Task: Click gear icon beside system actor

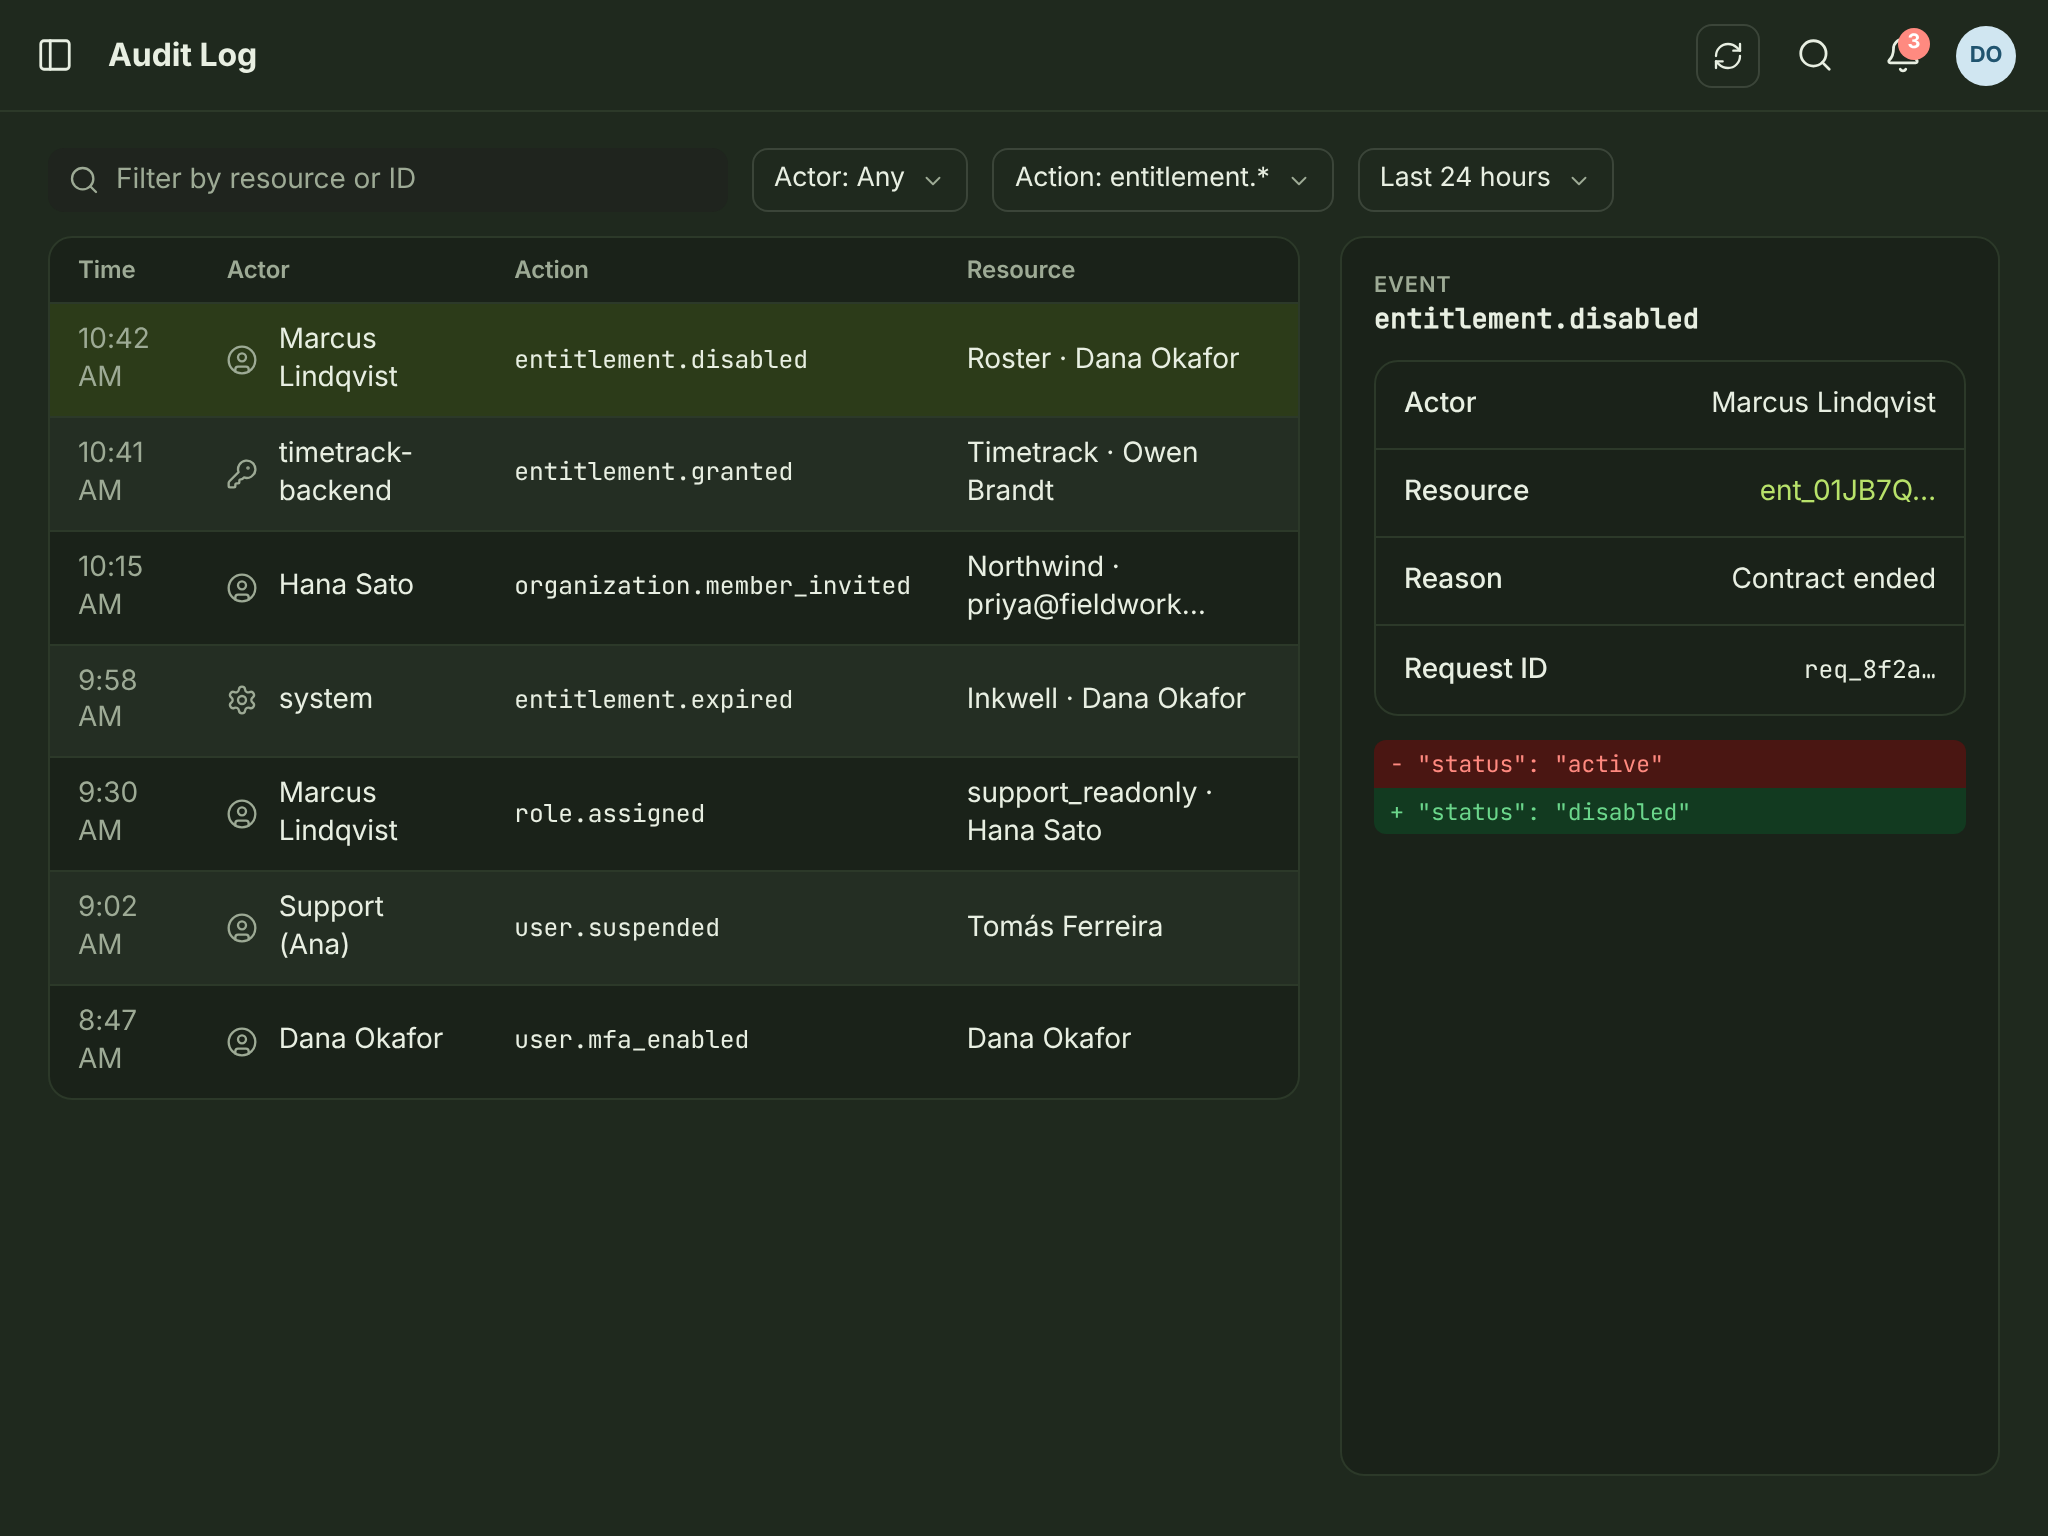Action: [242, 700]
